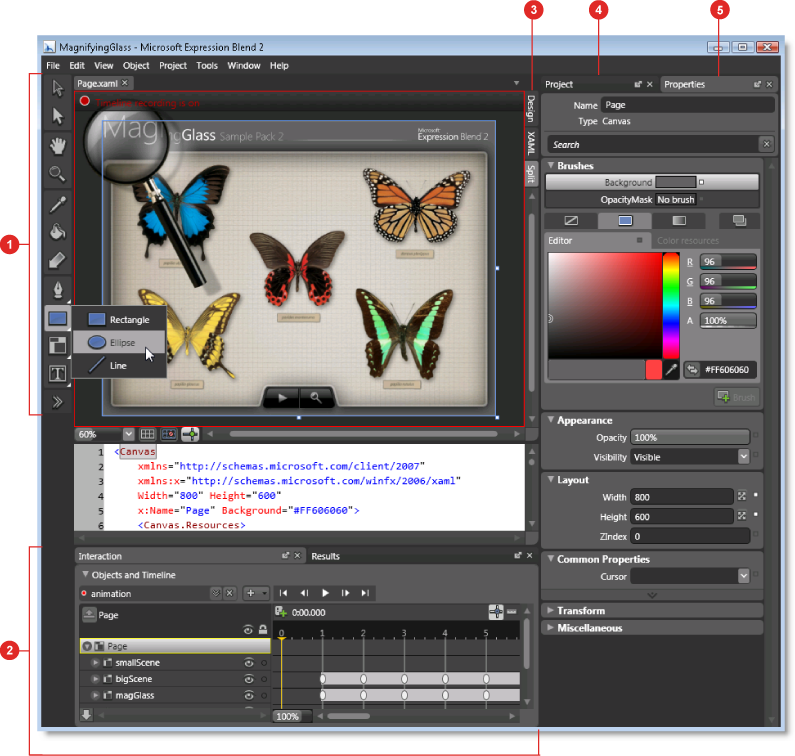This screenshot has width=795, height=756.
Task: Close the animation storyboard
Action: (230, 593)
